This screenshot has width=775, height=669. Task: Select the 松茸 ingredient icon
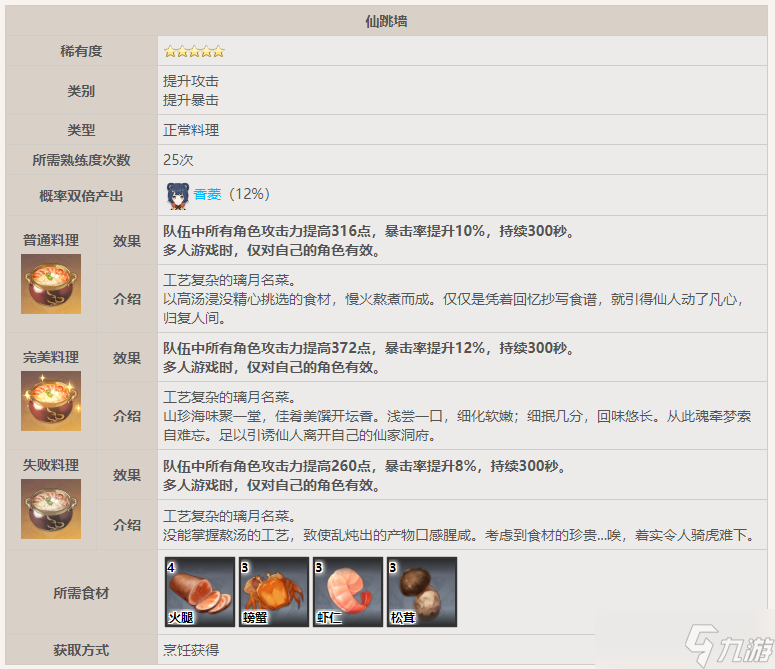(422, 592)
